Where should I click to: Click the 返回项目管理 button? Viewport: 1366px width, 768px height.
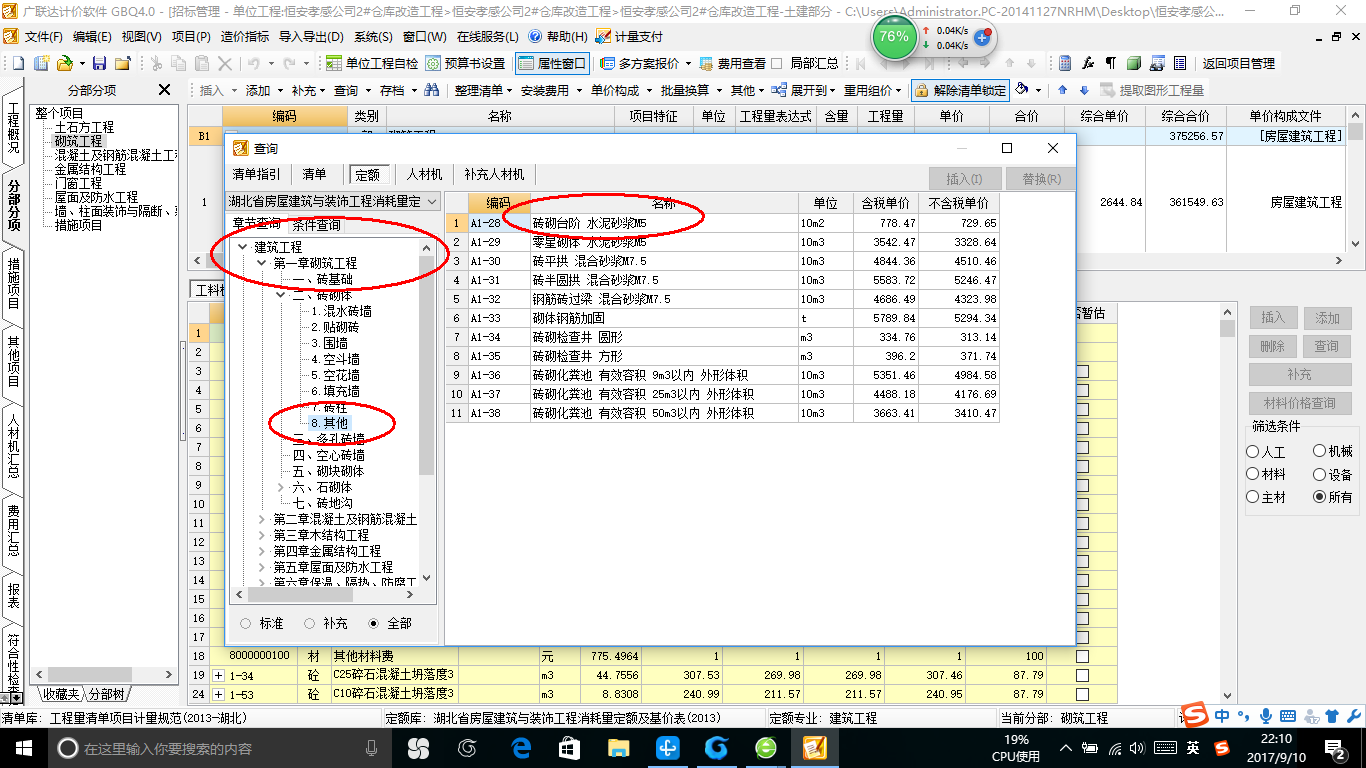(1239, 63)
